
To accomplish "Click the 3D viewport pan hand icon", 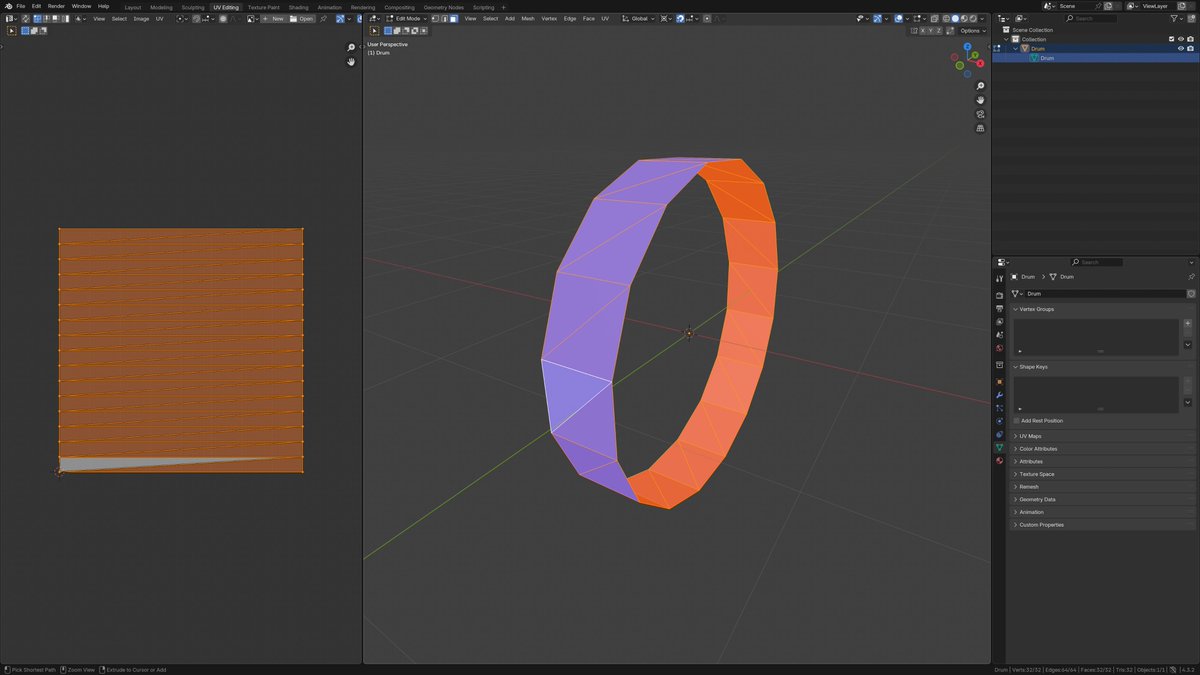I will (x=980, y=100).
